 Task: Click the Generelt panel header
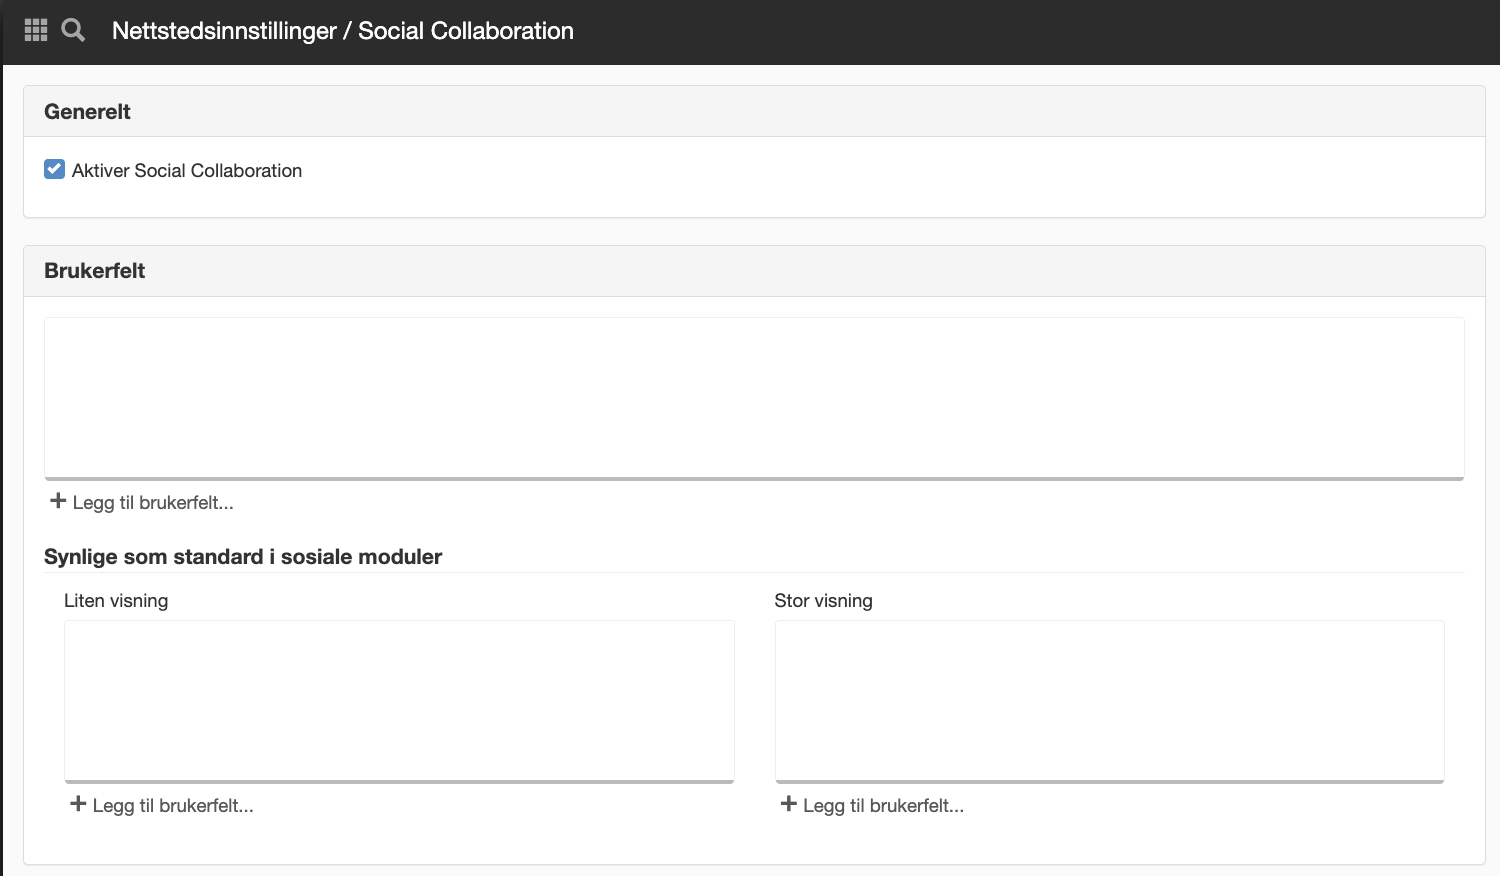754,111
